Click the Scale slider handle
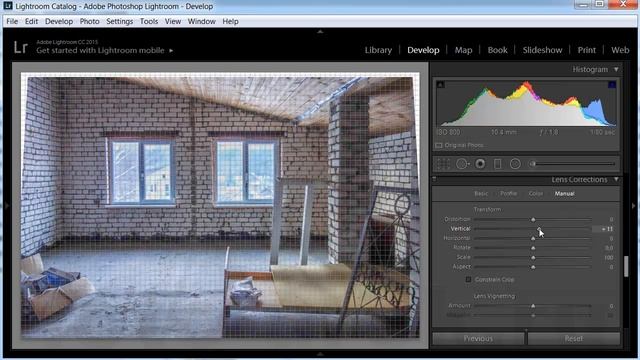The image size is (640, 360). tap(533, 258)
